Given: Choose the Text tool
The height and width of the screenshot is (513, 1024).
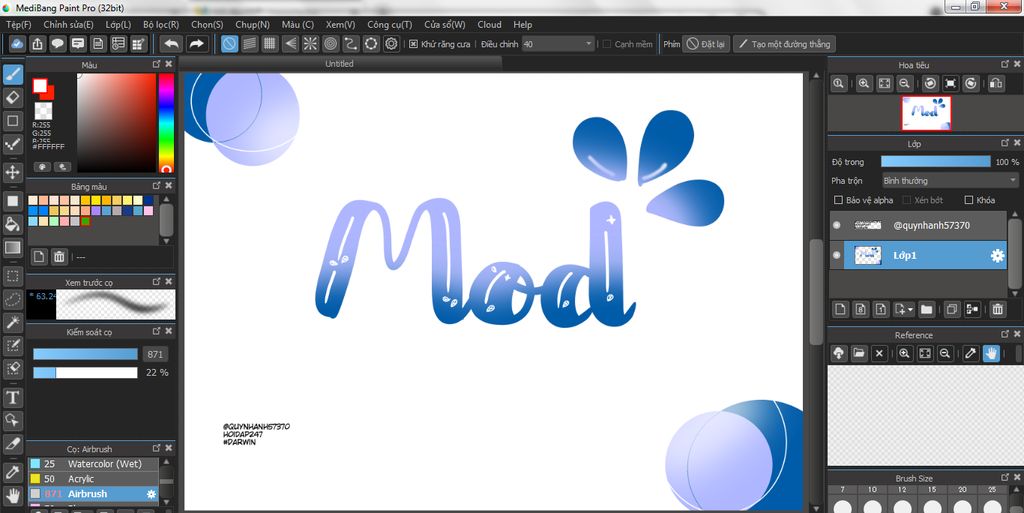Looking at the screenshot, I should [12, 397].
